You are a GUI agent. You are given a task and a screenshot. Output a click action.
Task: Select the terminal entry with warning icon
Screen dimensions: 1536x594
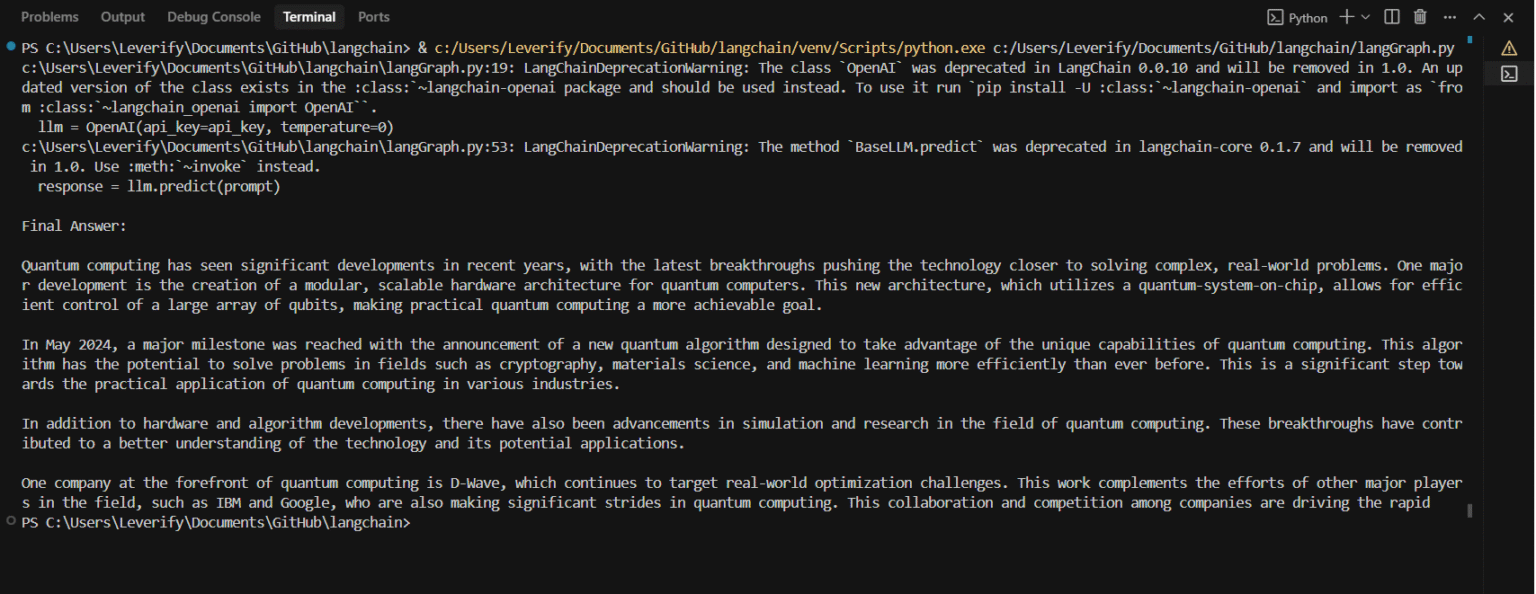click(x=1509, y=48)
